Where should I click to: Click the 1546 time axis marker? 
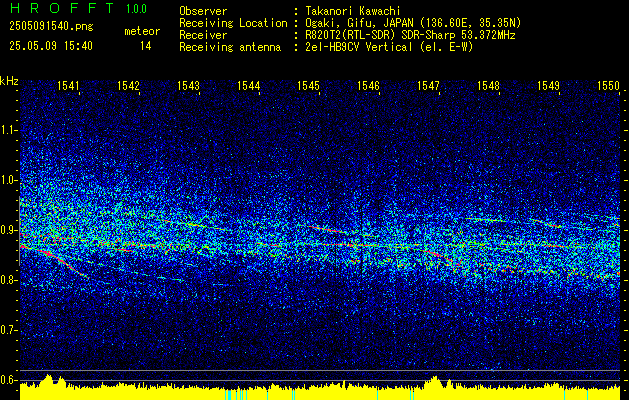(368, 85)
